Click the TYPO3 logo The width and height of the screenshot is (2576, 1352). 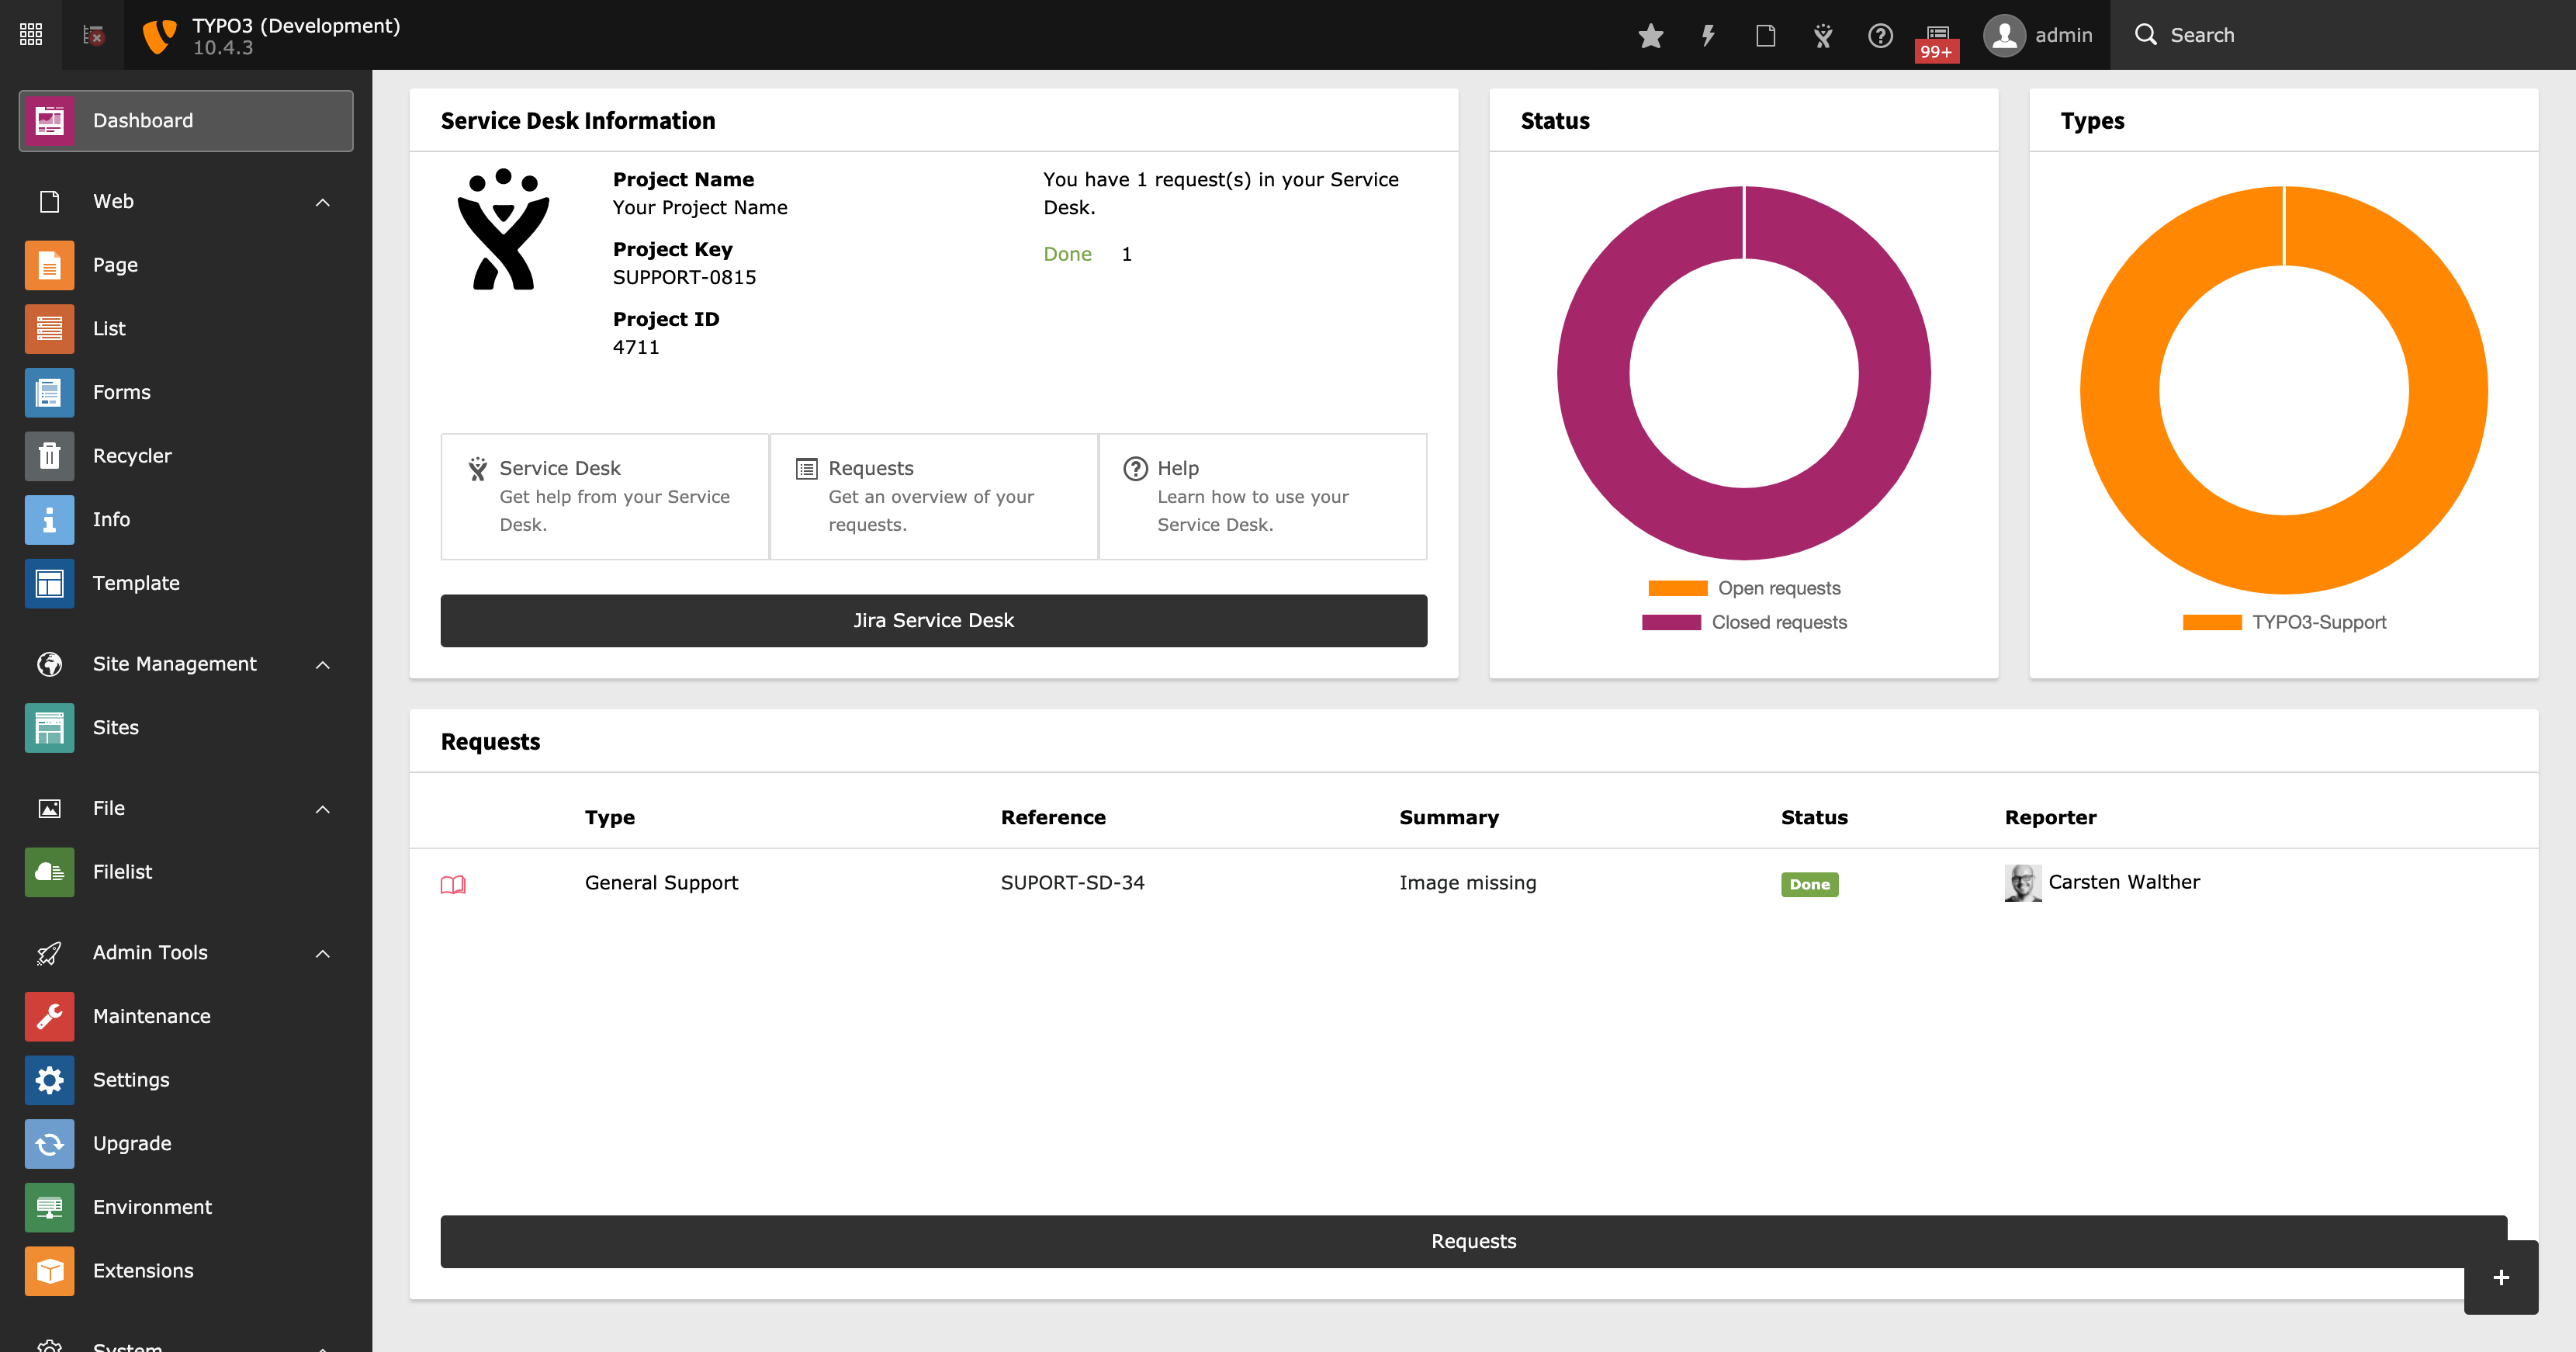click(x=159, y=36)
